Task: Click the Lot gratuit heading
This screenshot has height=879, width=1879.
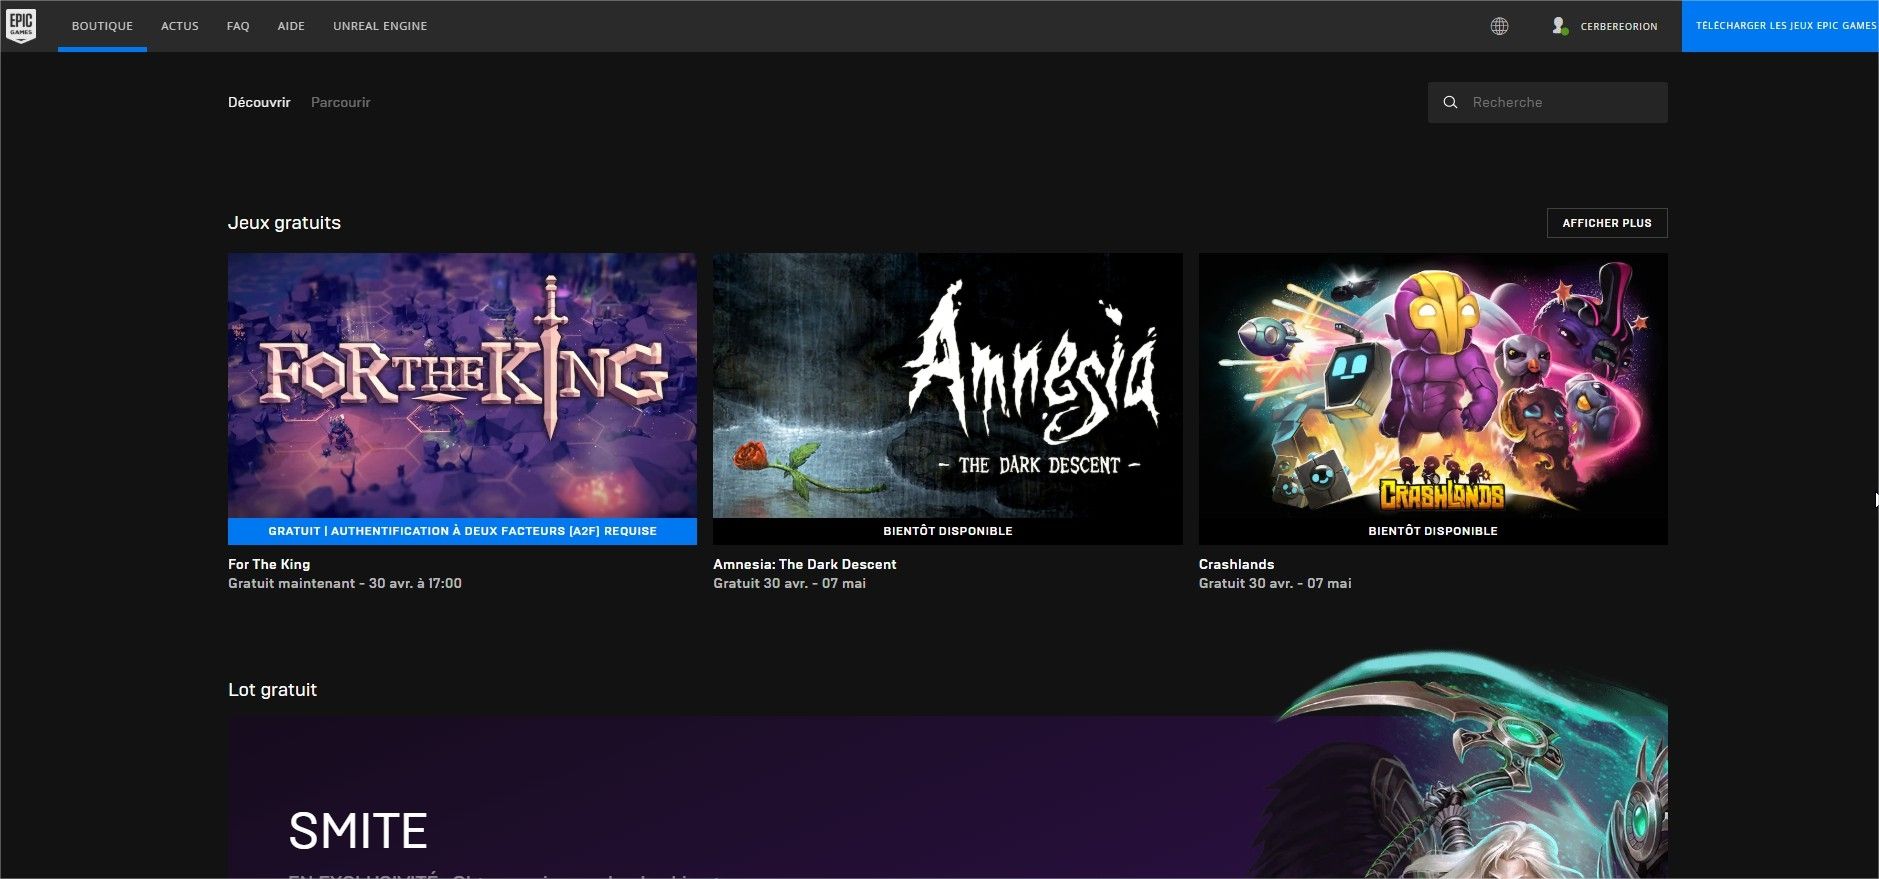Action: click(x=272, y=690)
